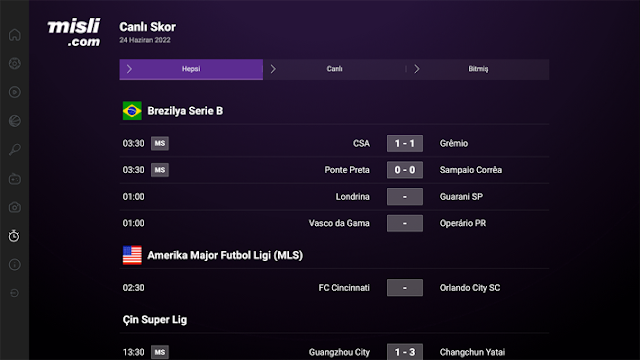Click the Brazil flag icon
Screen dimensions: 640x360
click(x=132, y=111)
